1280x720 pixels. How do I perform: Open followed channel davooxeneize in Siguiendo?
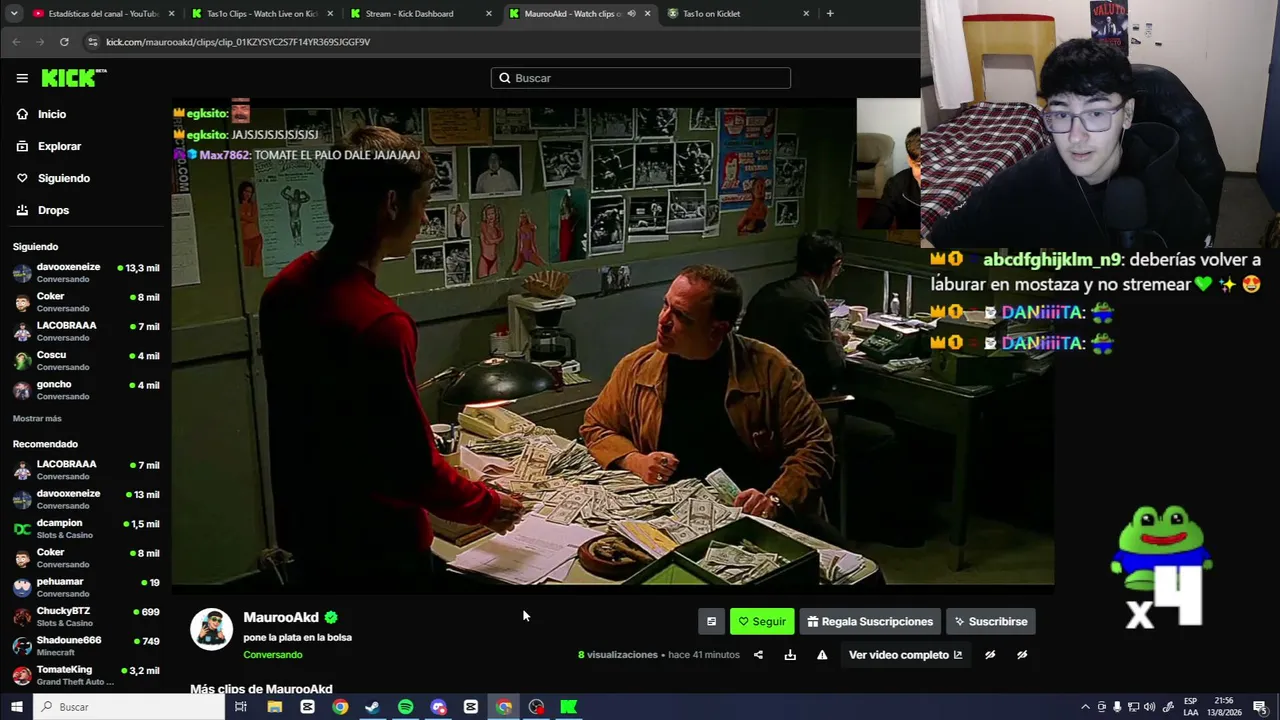pyautogui.click(x=86, y=273)
